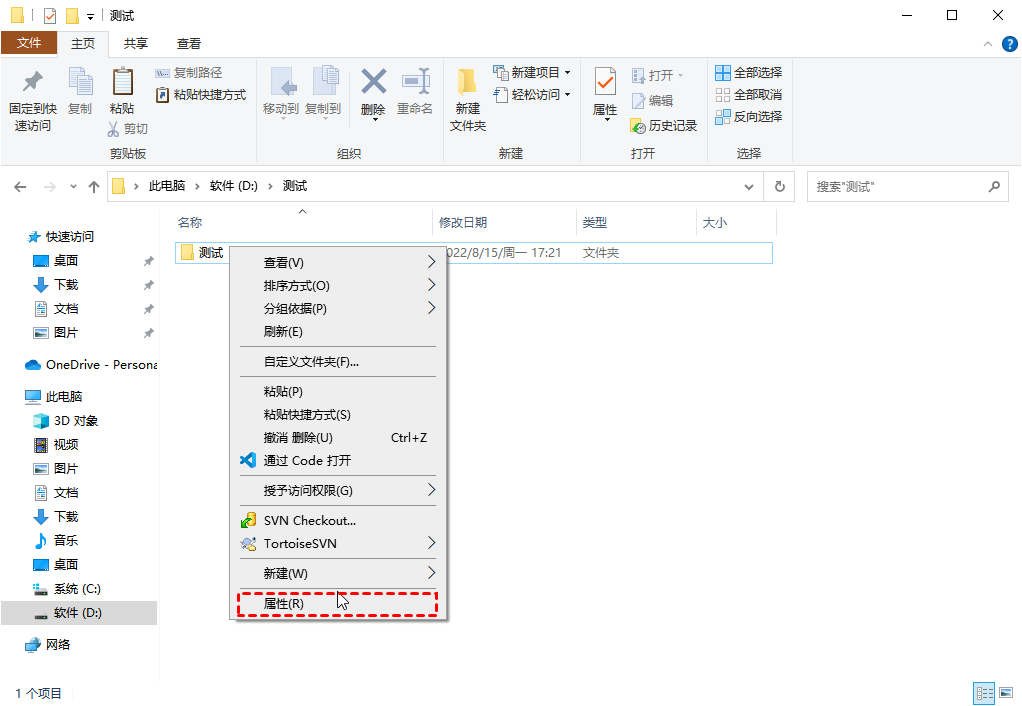
Task: Open the 文件 menu
Action: 30,43
